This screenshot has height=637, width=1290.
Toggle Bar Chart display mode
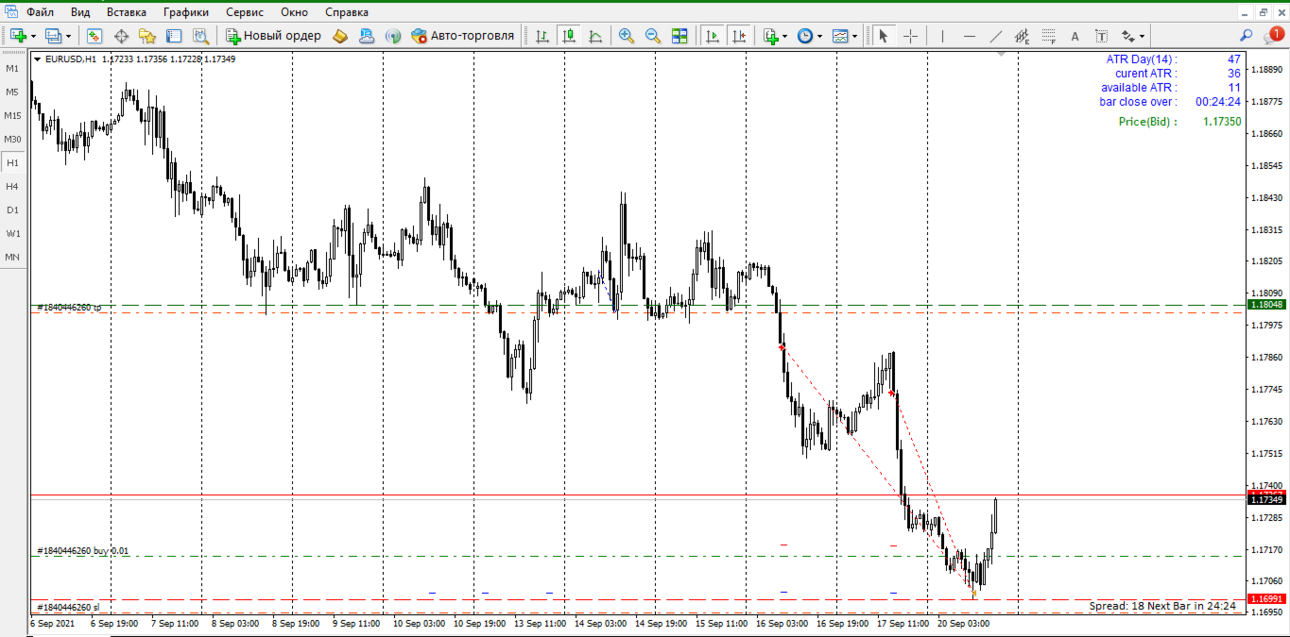(x=542, y=36)
